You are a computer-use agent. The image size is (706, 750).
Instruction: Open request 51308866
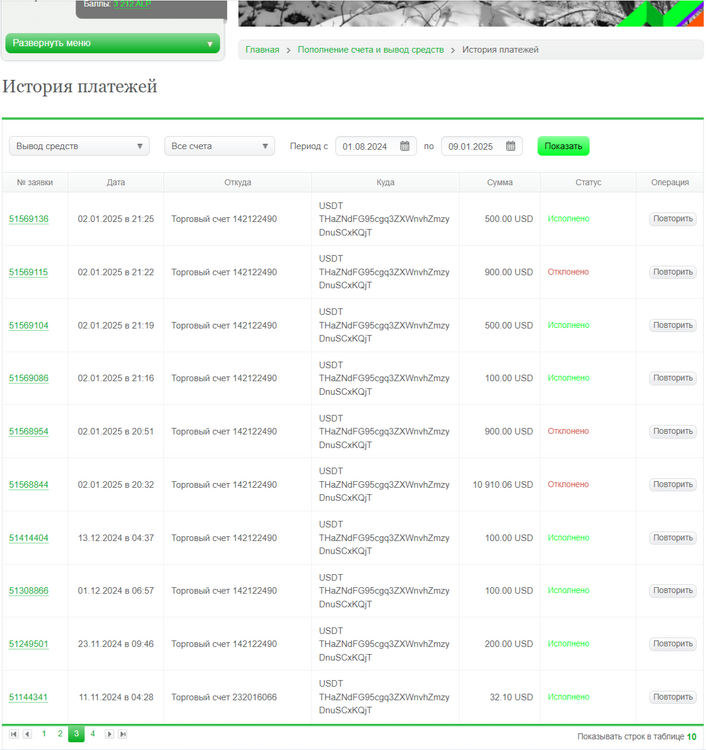point(29,591)
